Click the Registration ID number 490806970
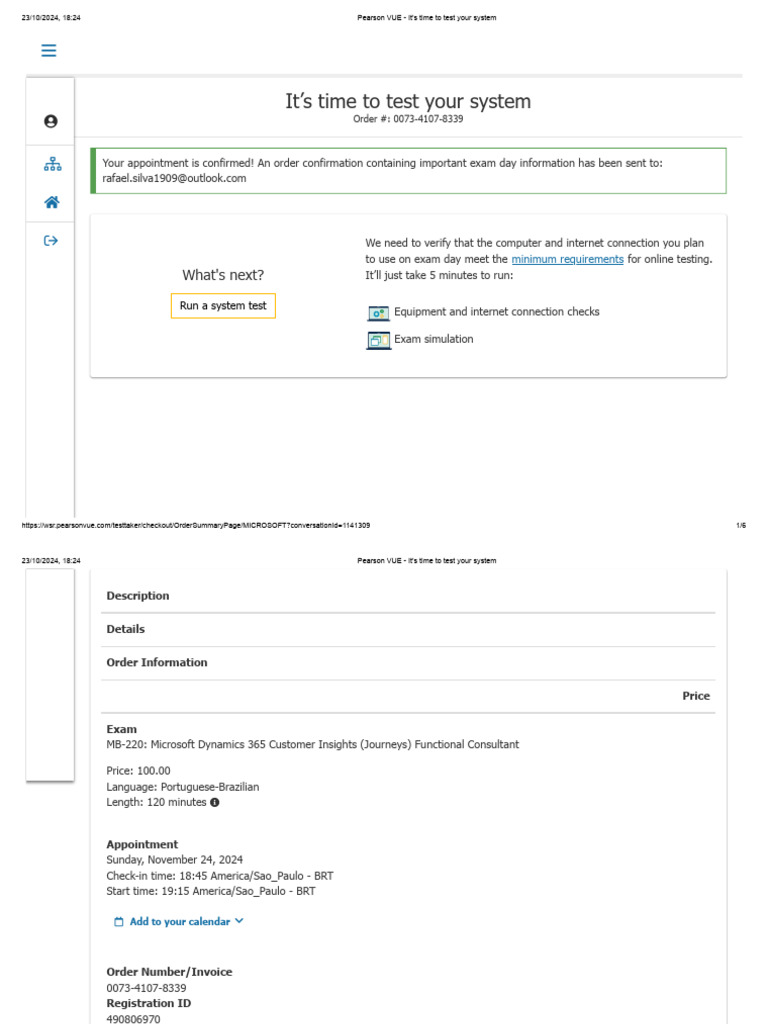768x1024 pixels. 133,1019
